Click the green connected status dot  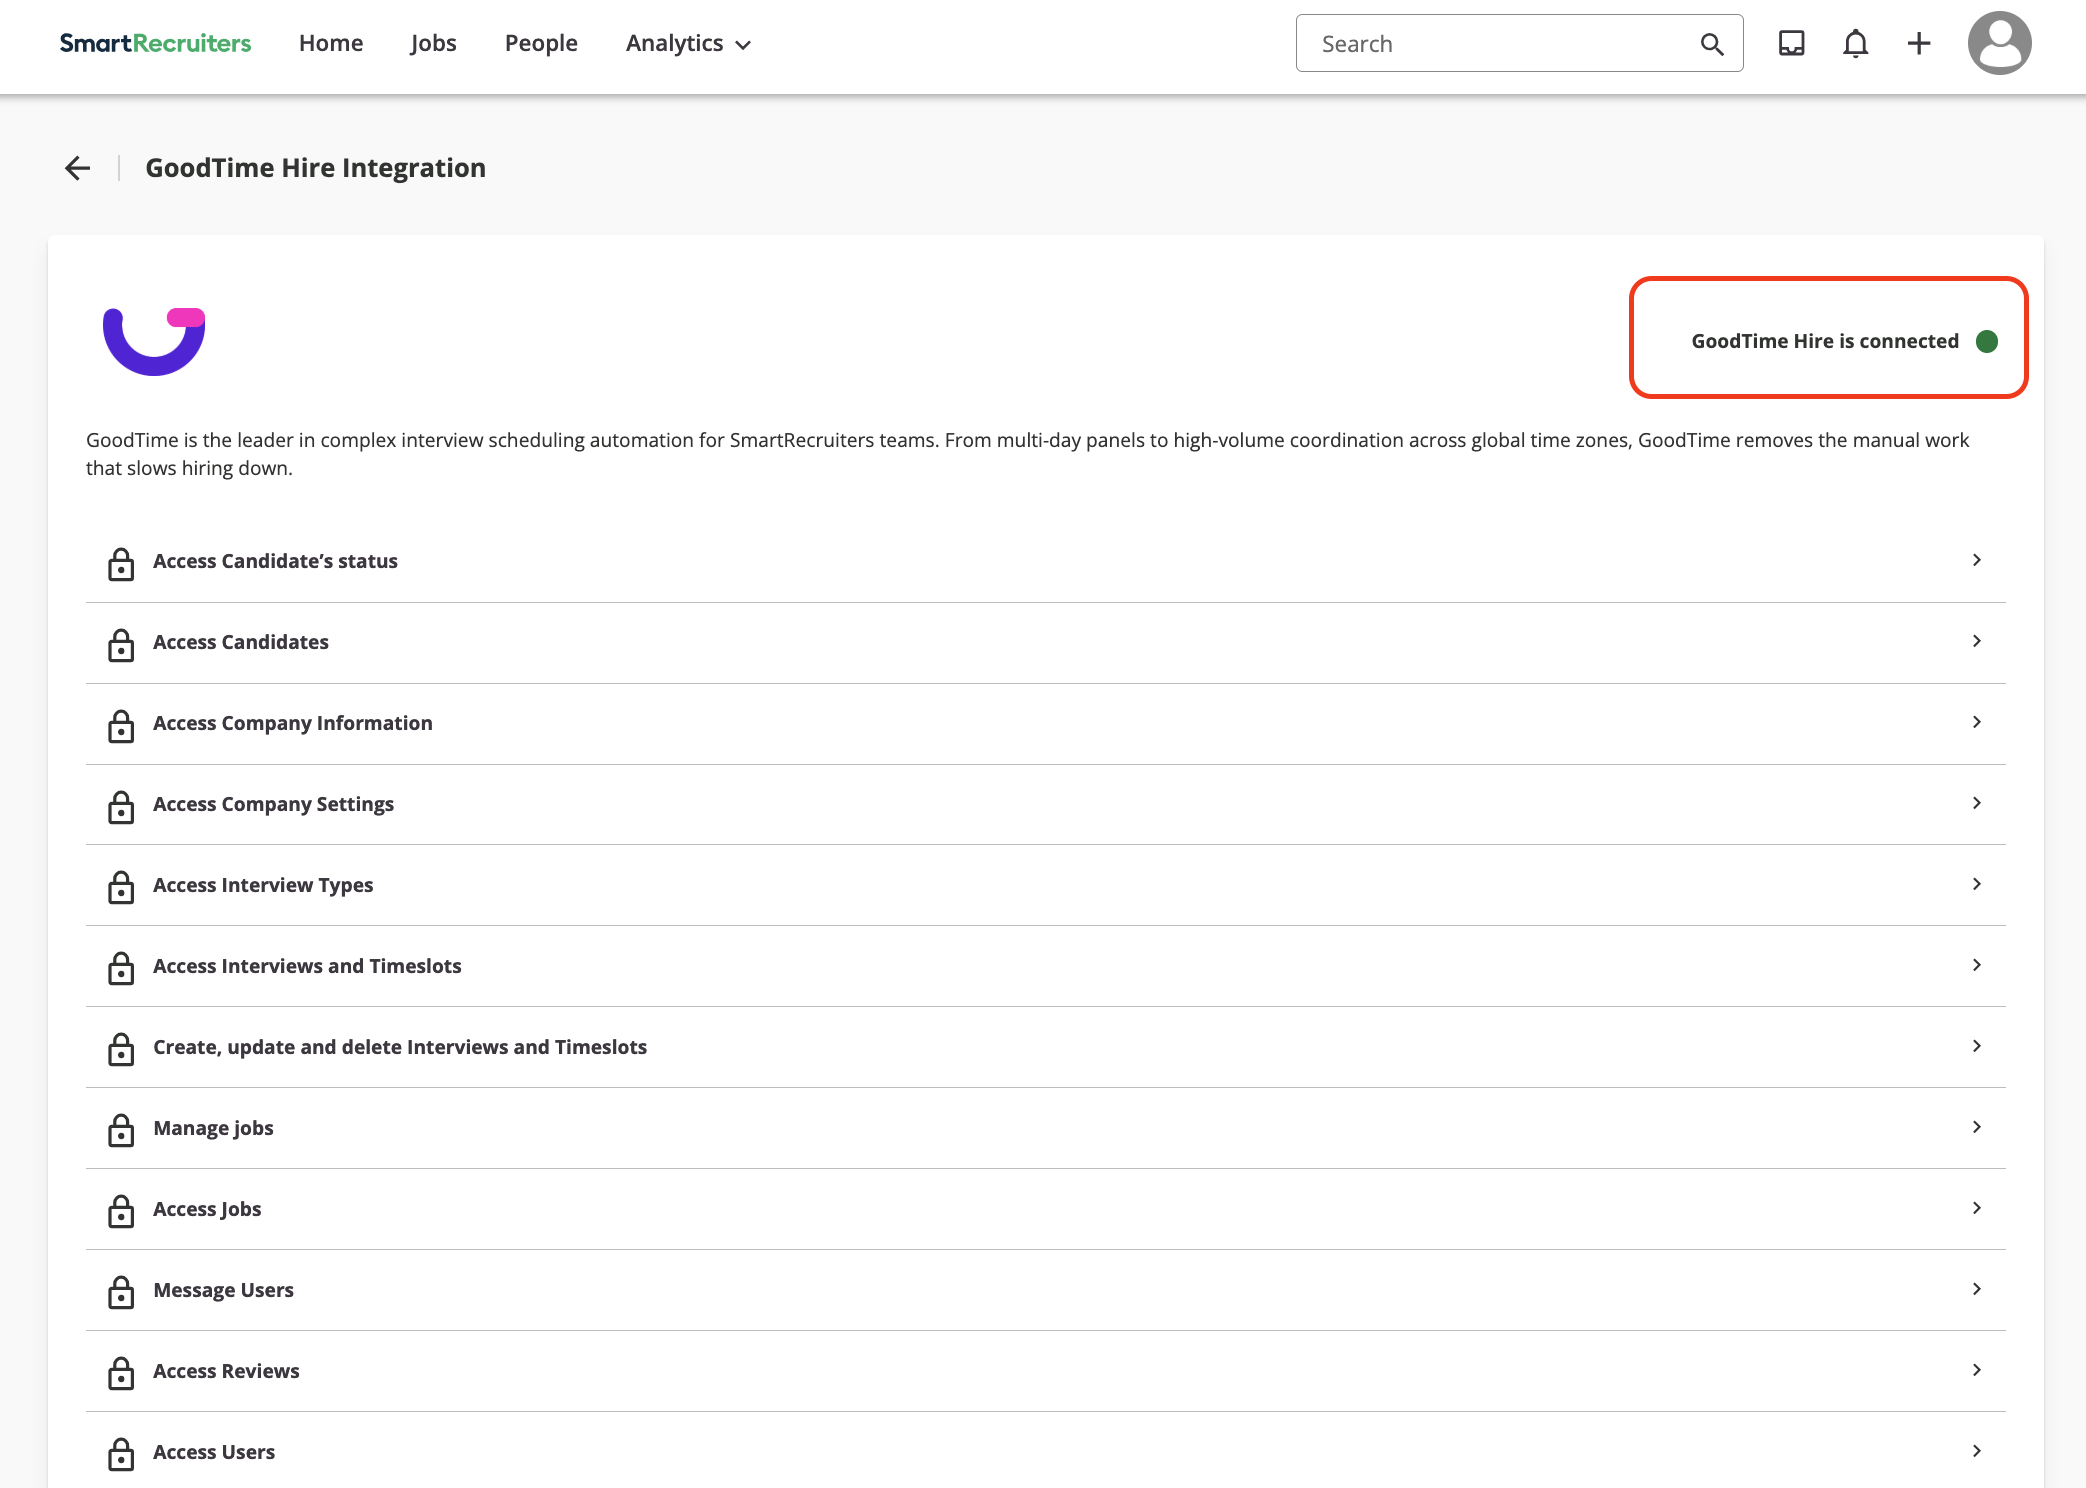click(x=1987, y=341)
